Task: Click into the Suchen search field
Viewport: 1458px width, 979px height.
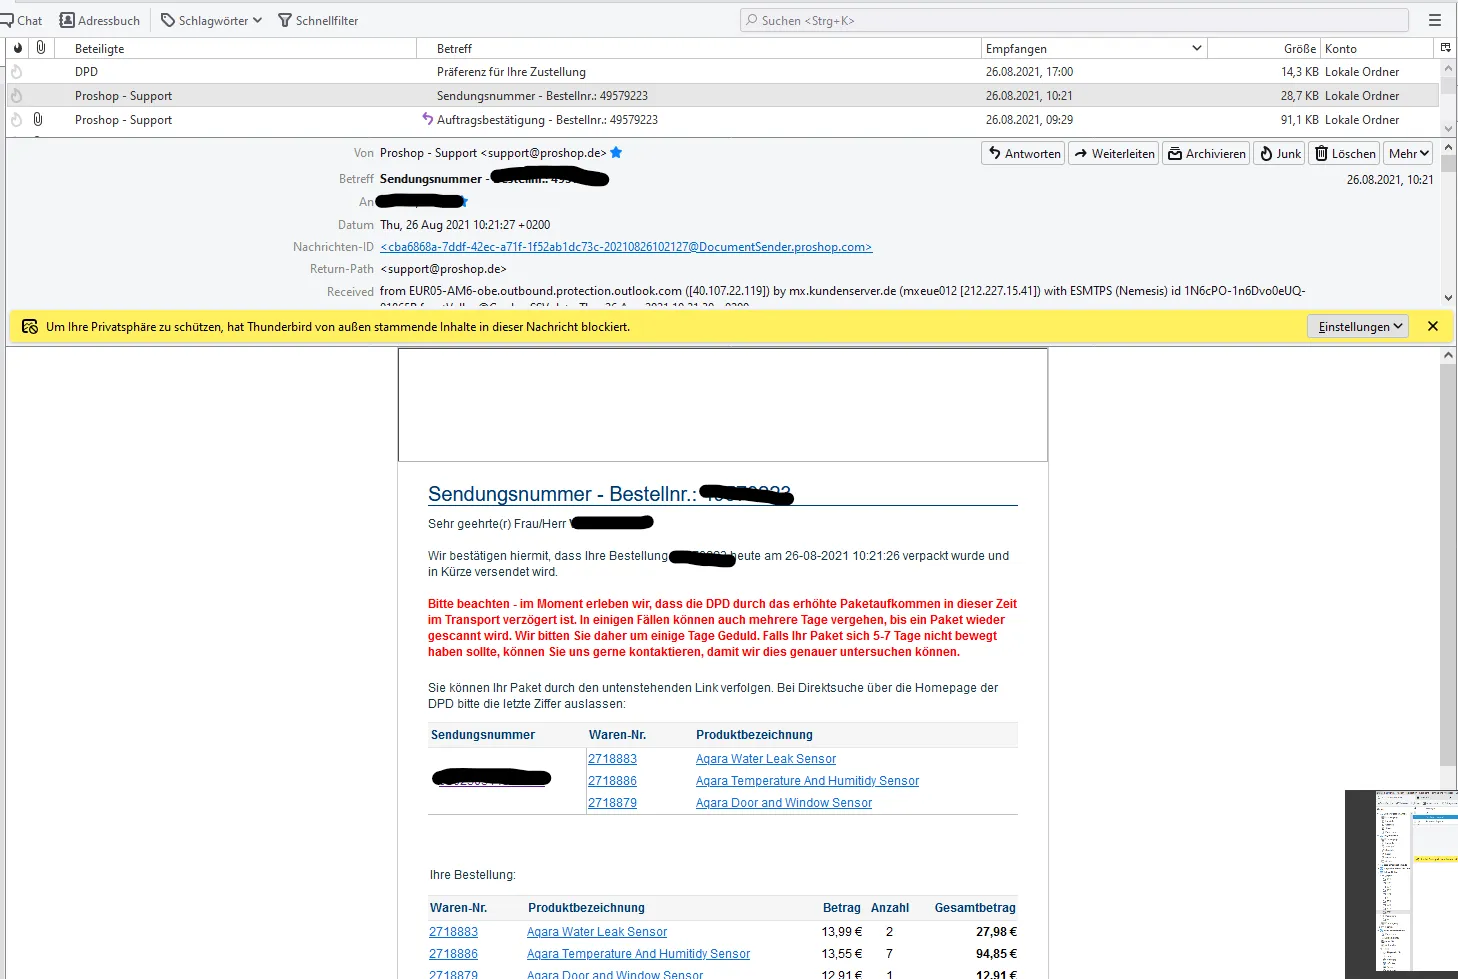Action: pos(1074,20)
